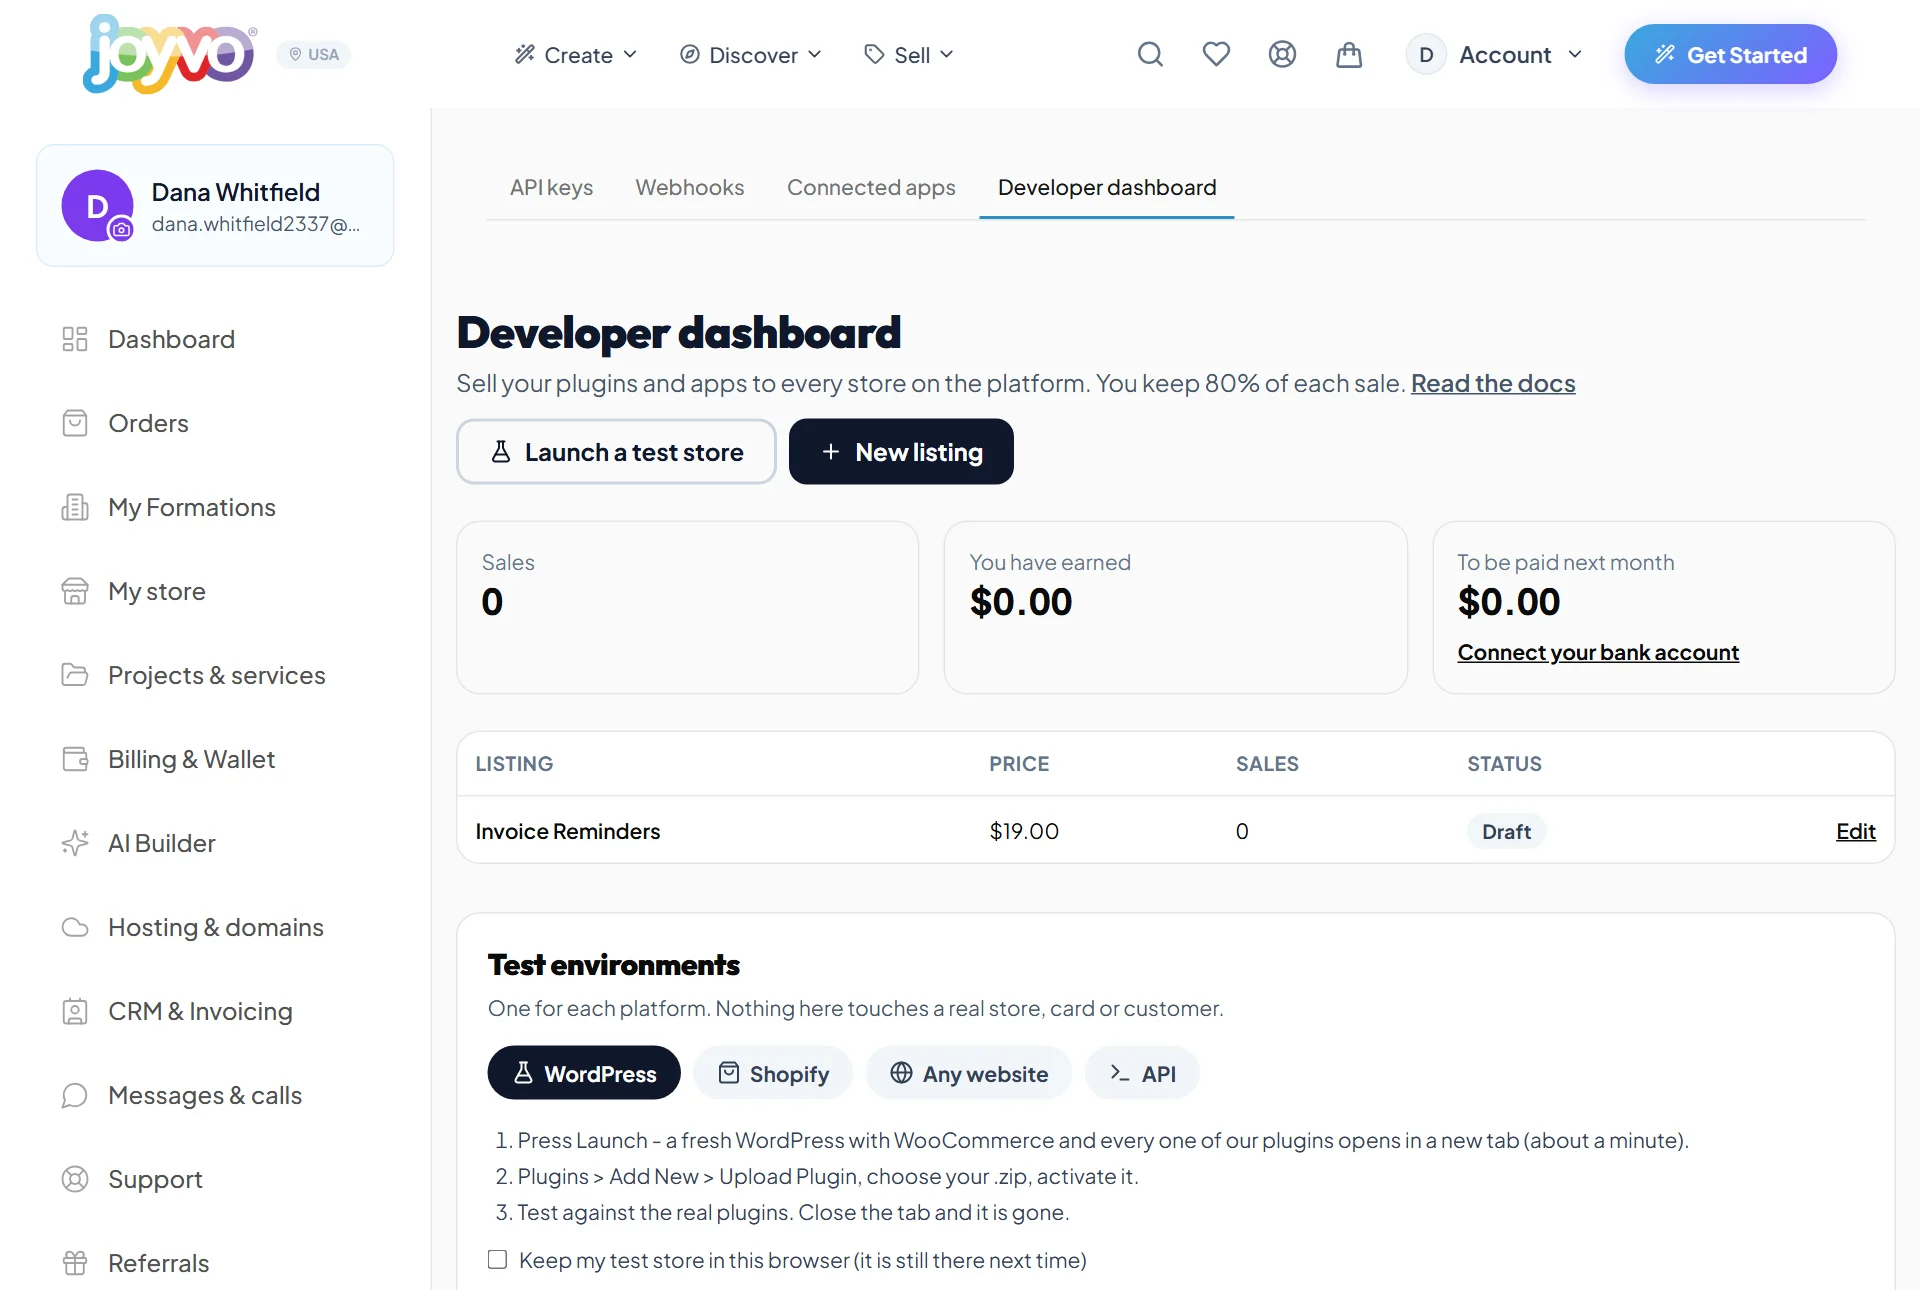Open the shopping bag icon
The width and height of the screenshot is (1920, 1290).
[x=1349, y=54]
